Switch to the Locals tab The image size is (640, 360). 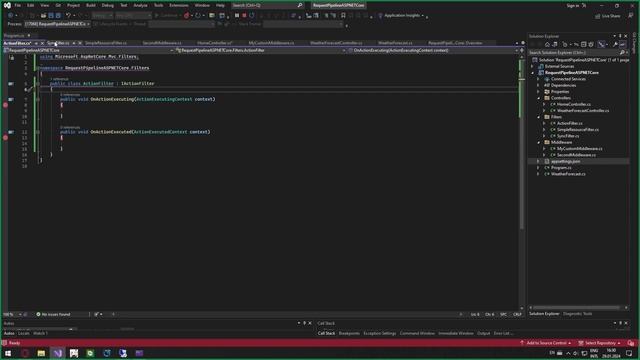(24, 333)
